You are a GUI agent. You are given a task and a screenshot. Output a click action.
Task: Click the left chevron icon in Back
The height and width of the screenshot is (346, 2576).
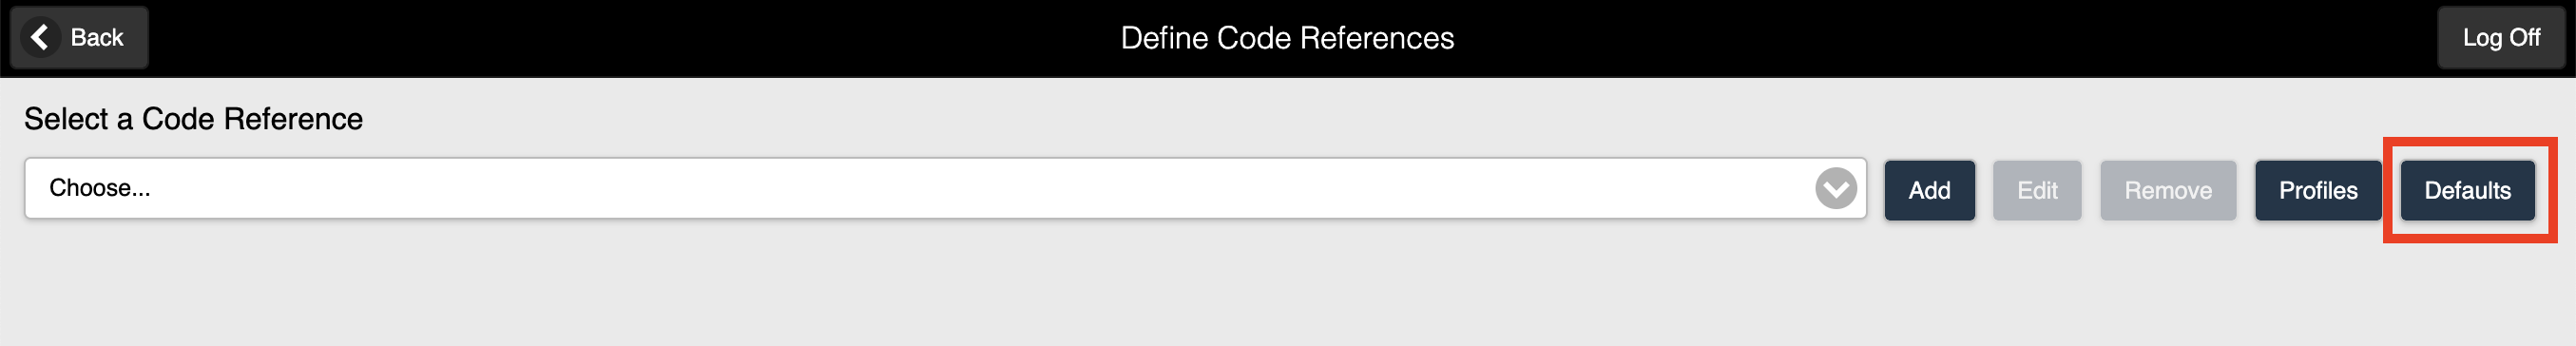[x=40, y=37]
